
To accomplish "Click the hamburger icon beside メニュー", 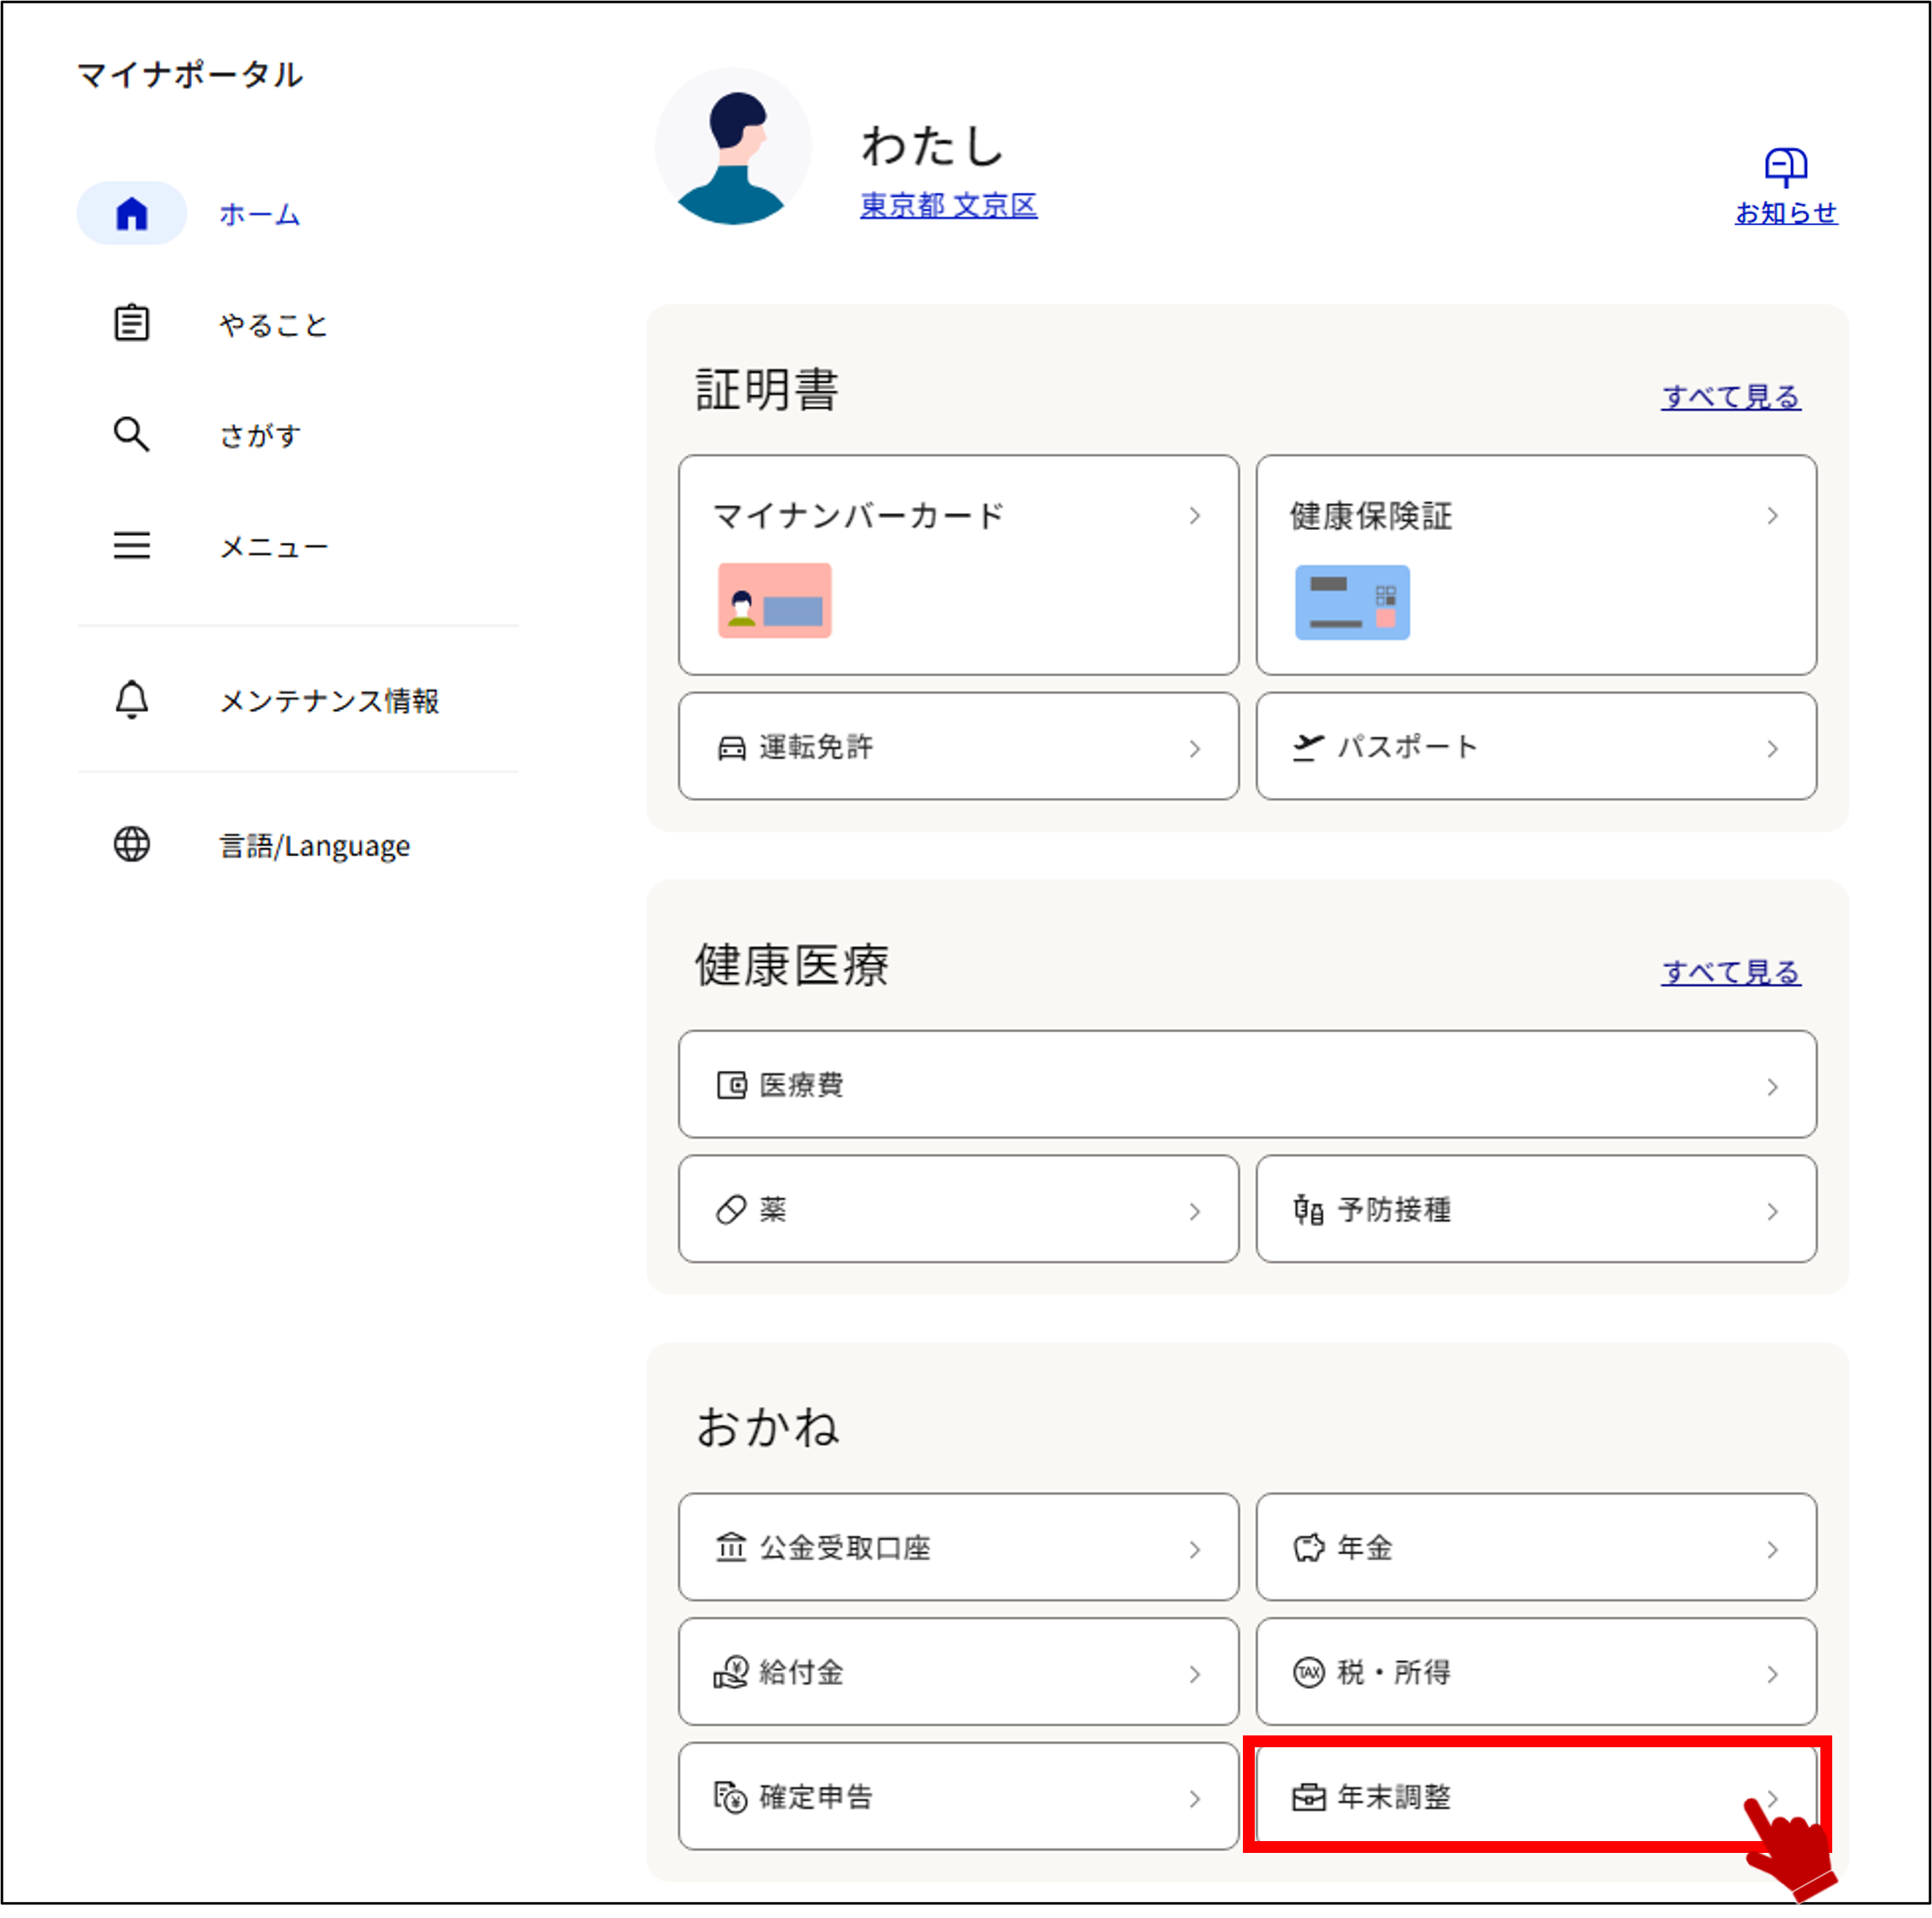I will click(x=132, y=546).
